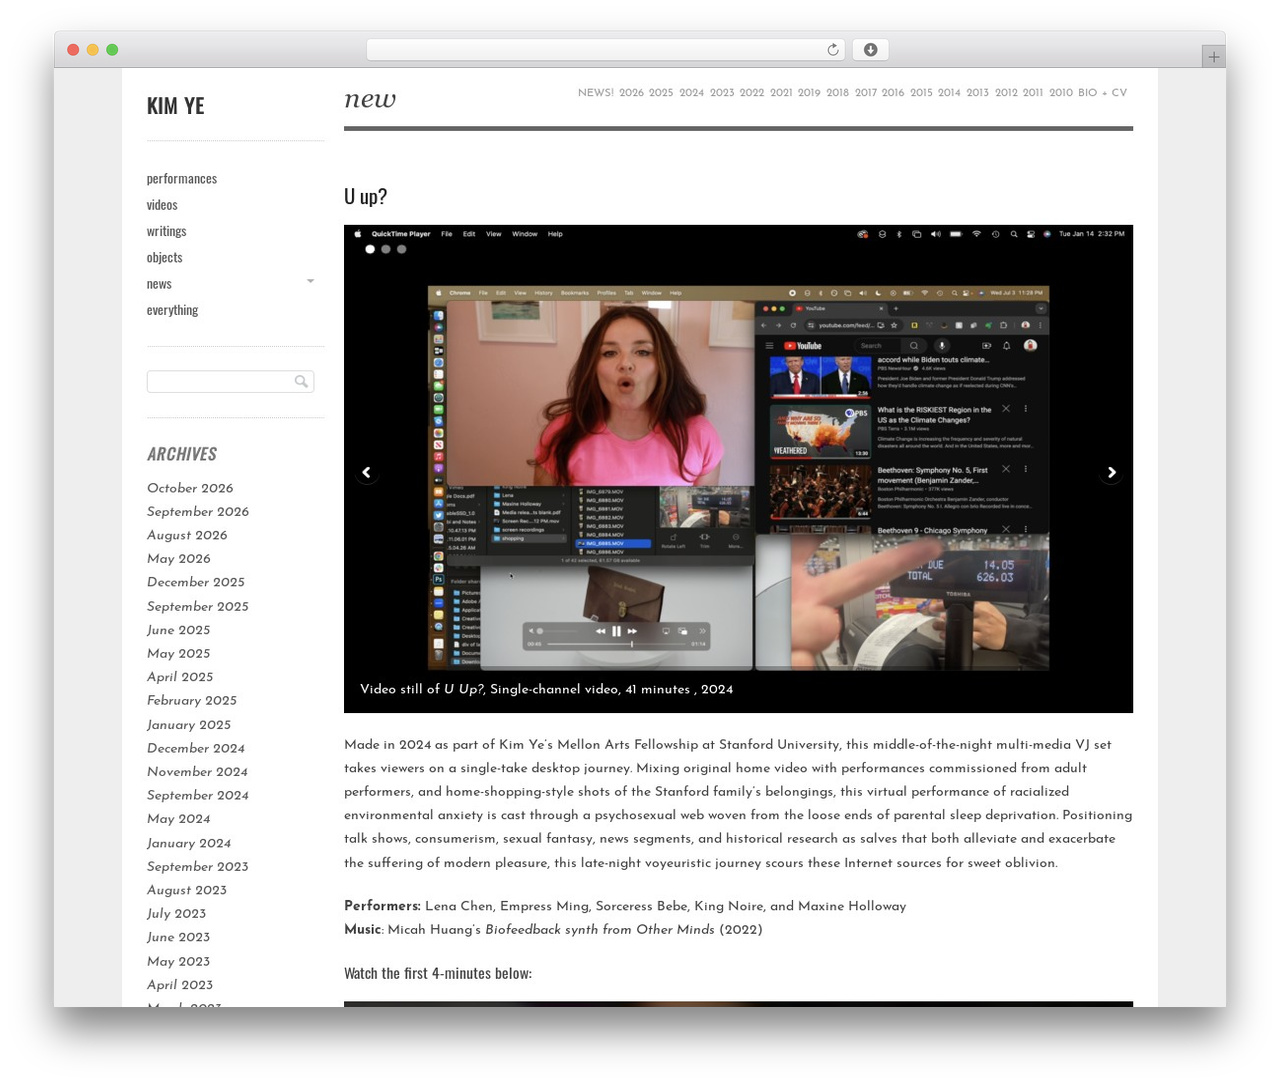
Task: Expand the news submenu arrow
Action: tap(310, 281)
